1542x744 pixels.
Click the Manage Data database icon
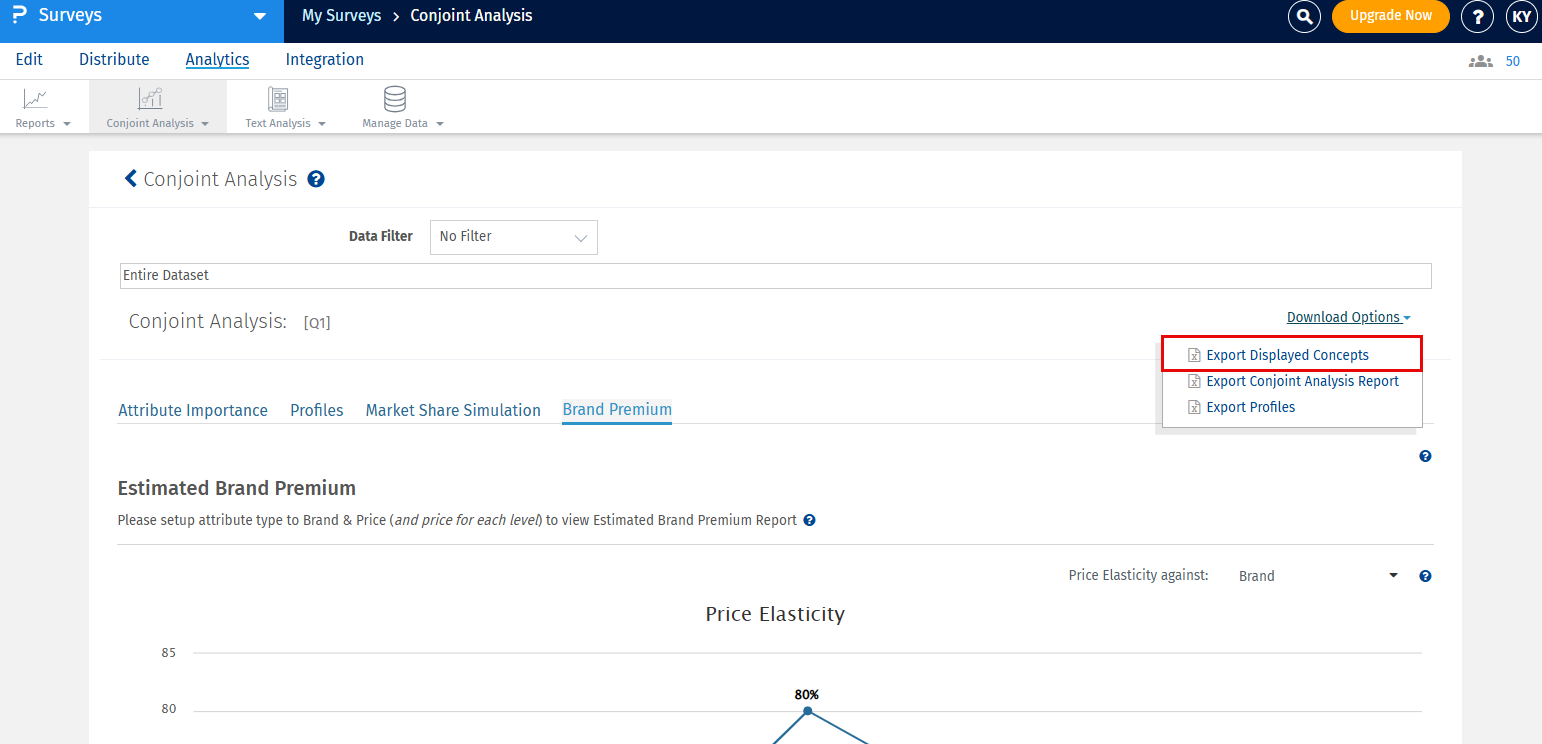[x=395, y=99]
